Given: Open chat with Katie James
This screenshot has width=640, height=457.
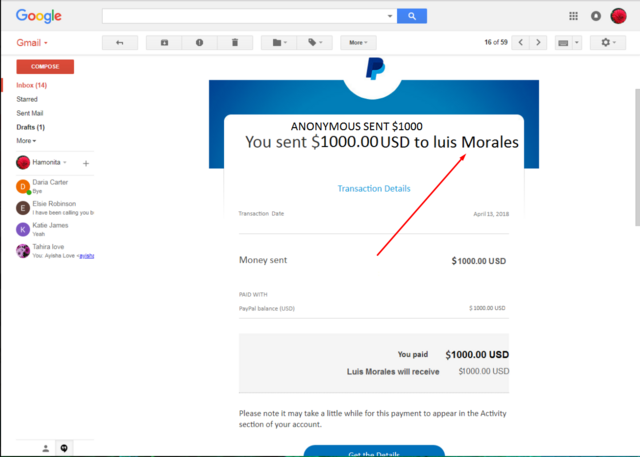Looking at the screenshot, I should (x=55, y=229).
